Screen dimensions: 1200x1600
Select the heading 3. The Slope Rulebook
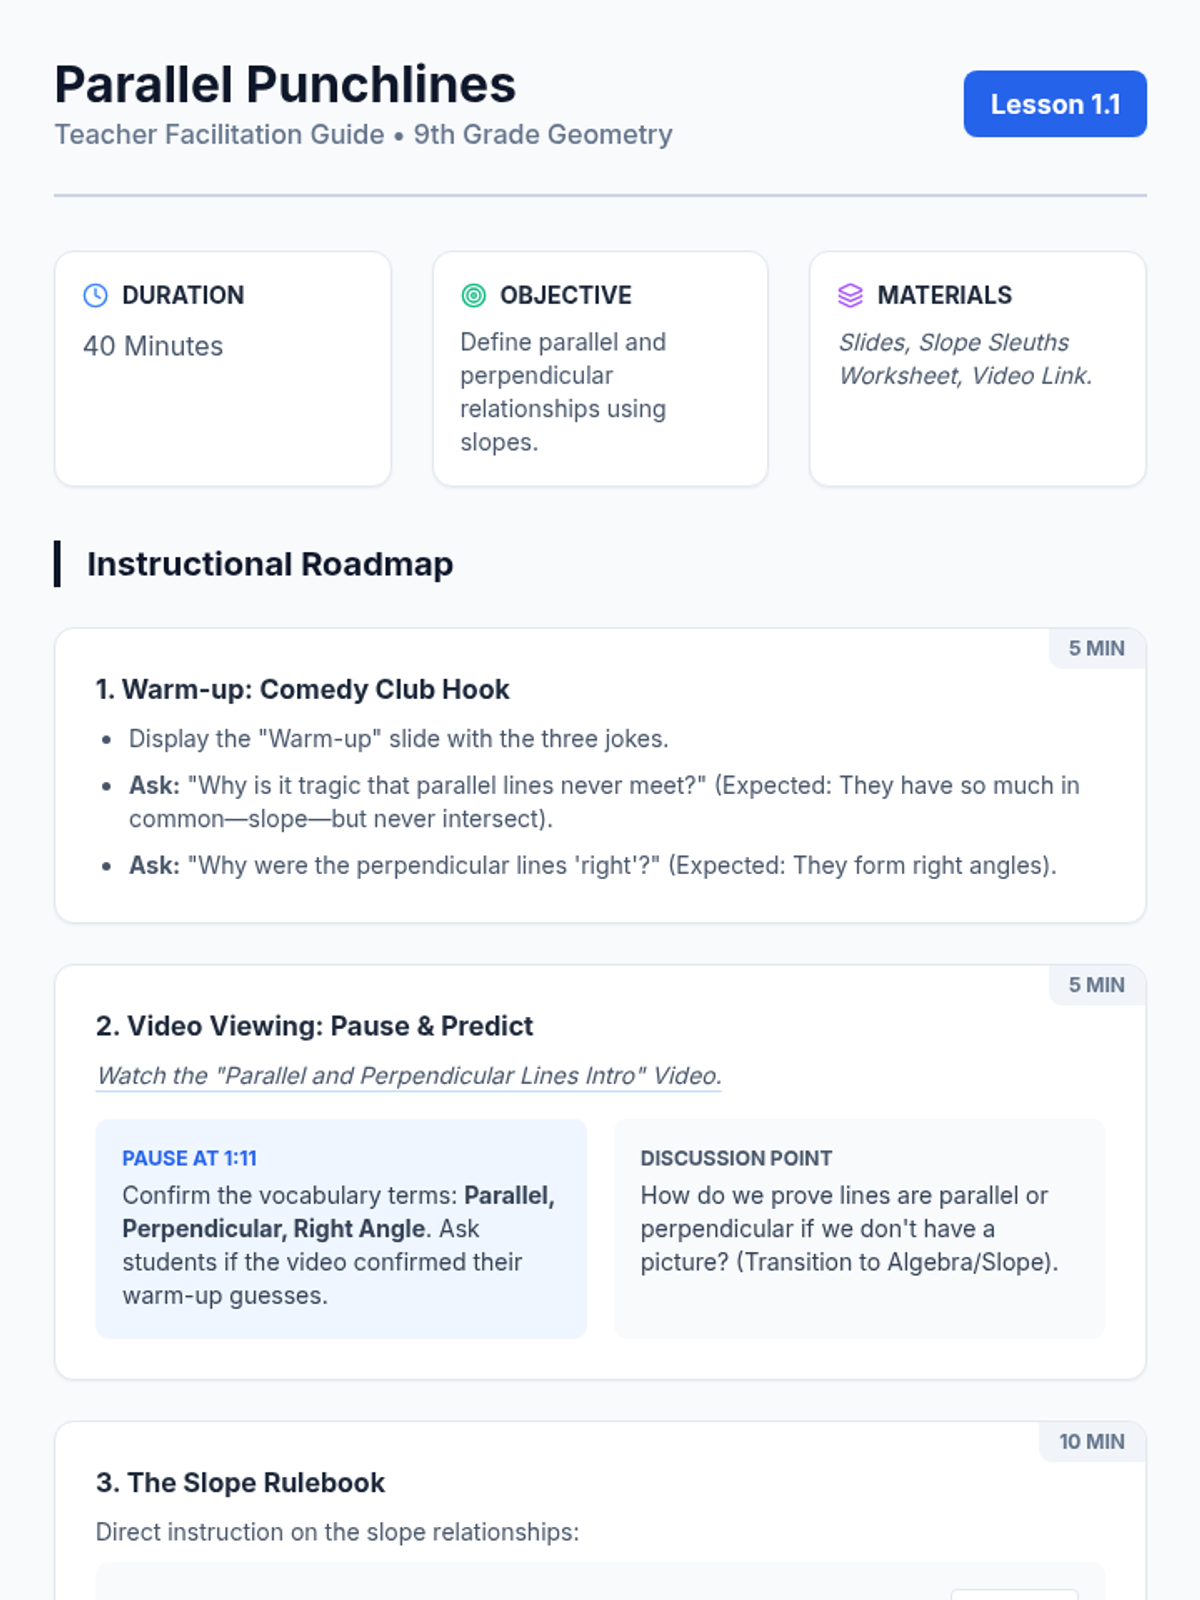pos(240,1483)
